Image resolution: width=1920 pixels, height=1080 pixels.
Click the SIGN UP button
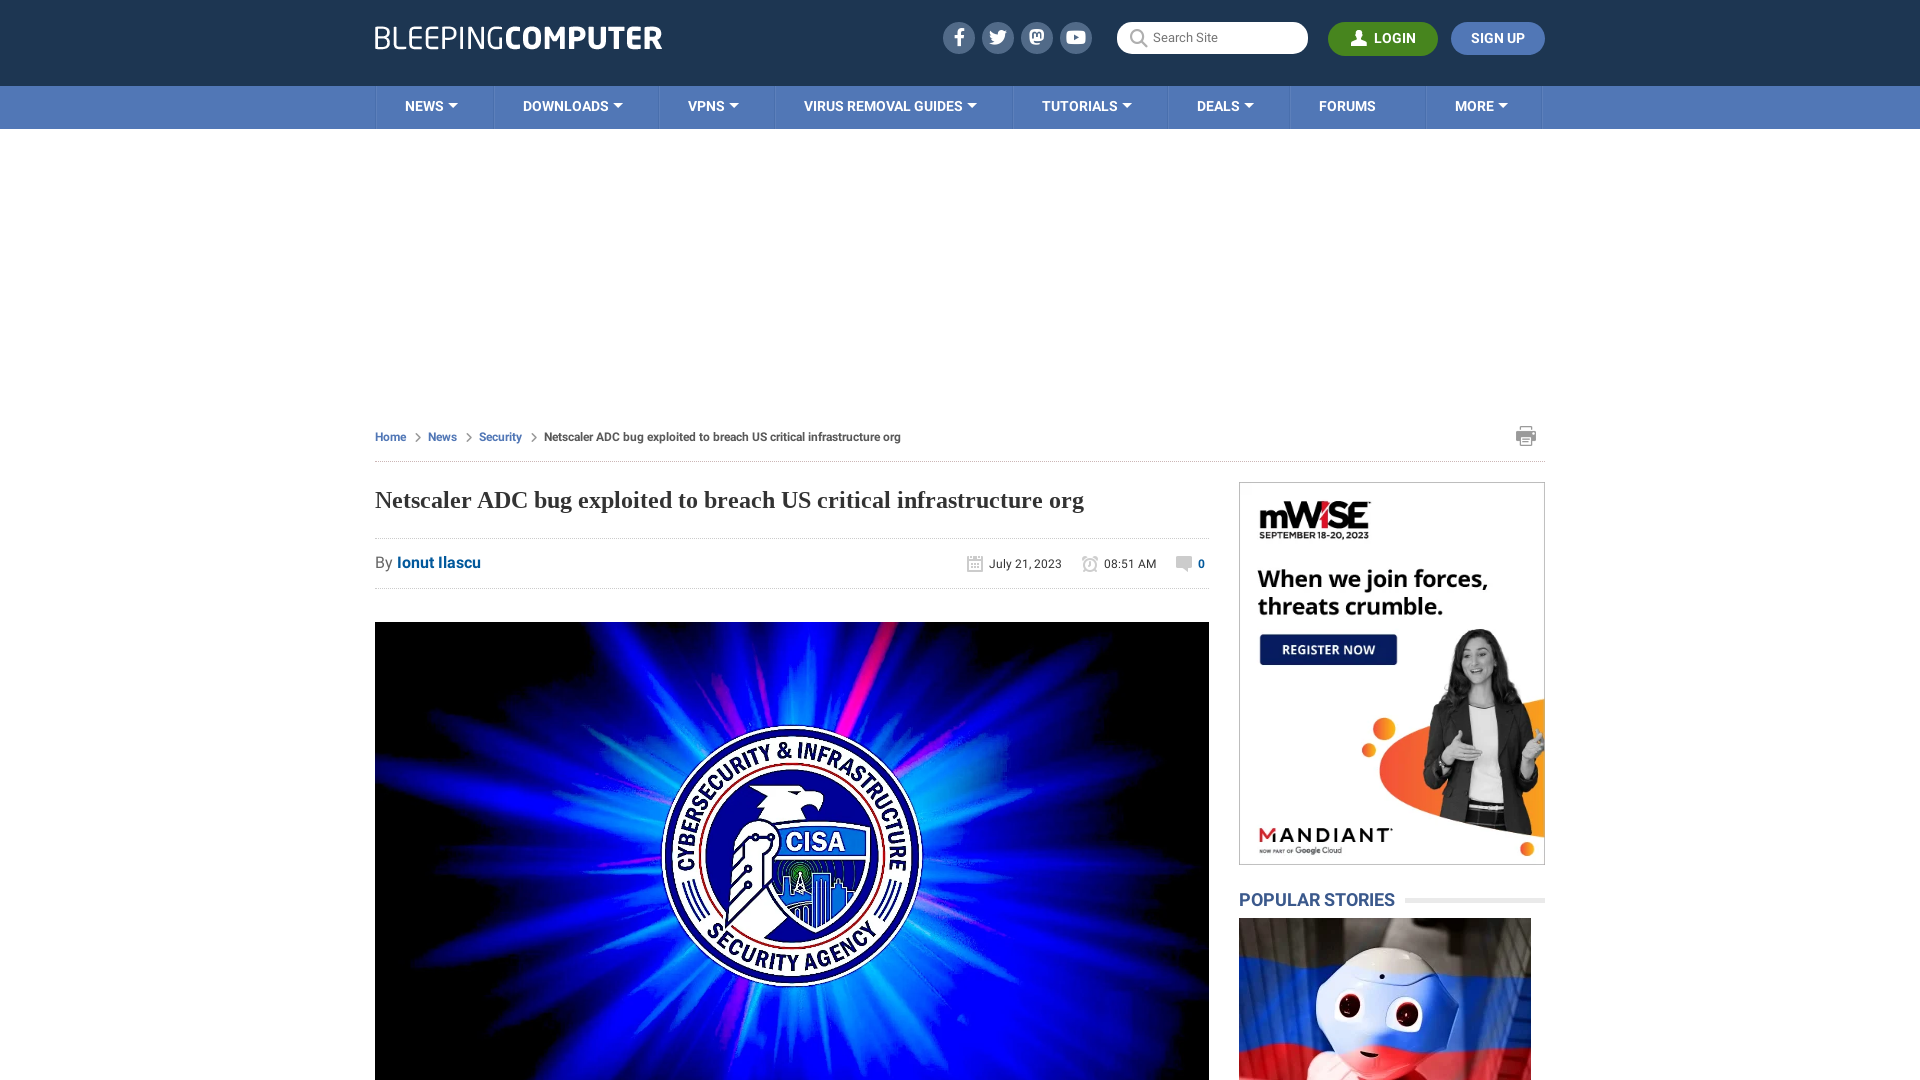pos(1497,37)
